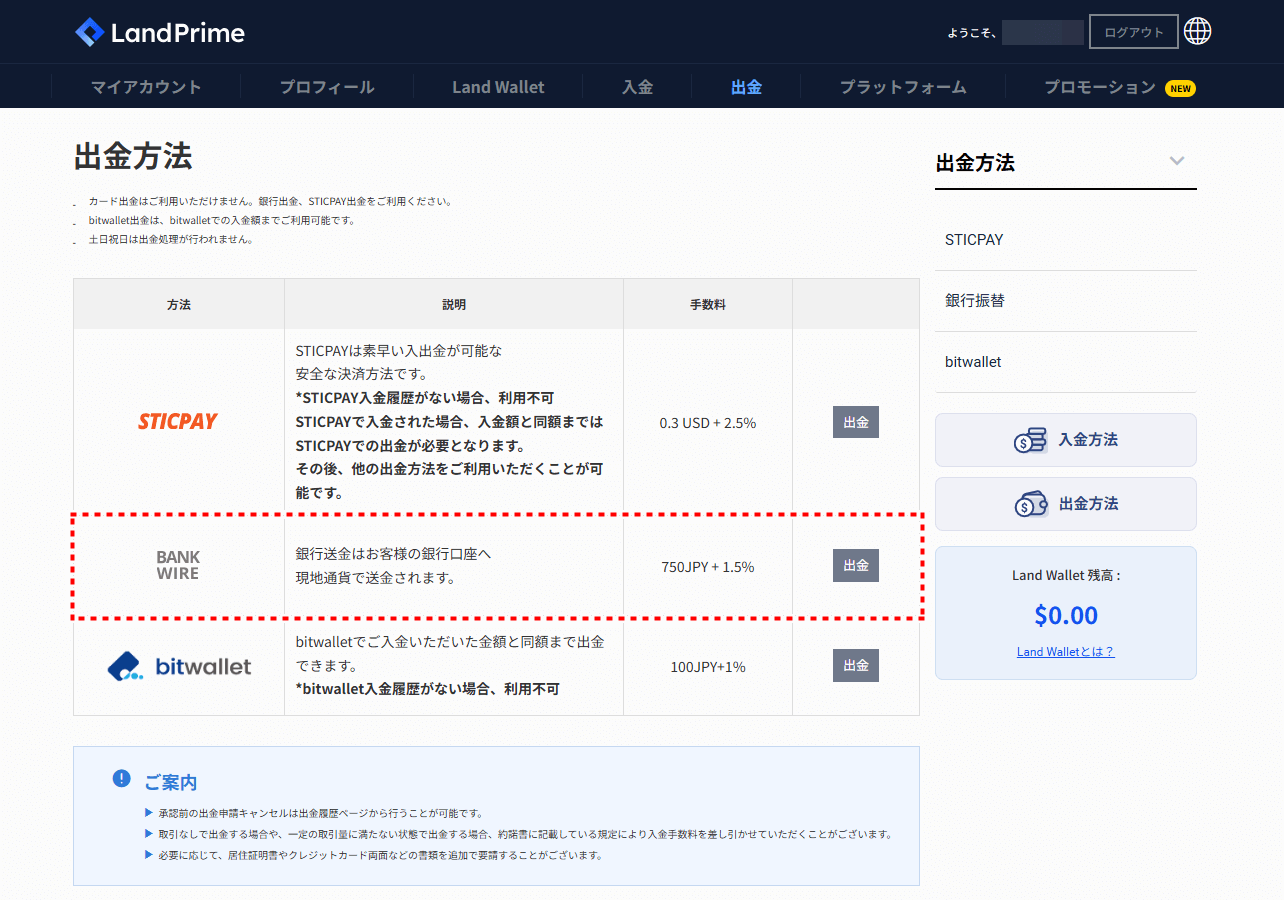Click the Land Wallet 残高 label
The height and width of the screenshot is (900, 1284).
tap(1066, 575)
